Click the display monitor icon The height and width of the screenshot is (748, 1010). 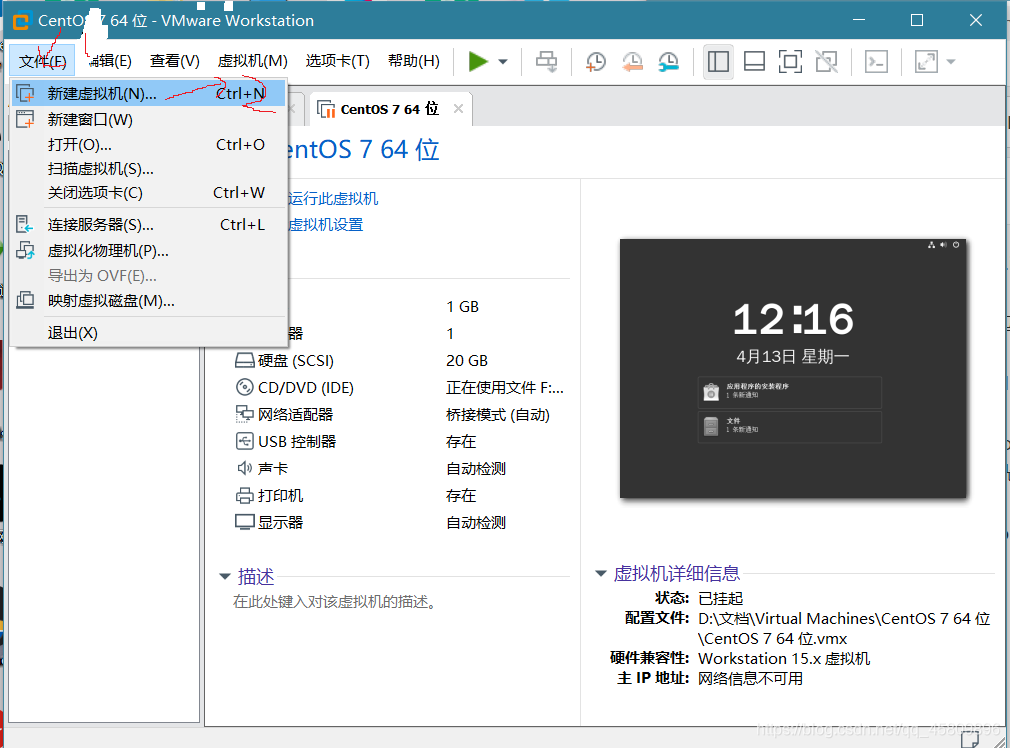(245, 522)
